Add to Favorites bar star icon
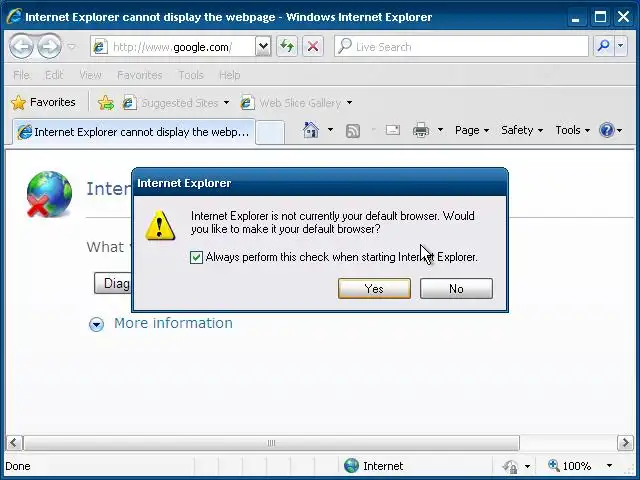640x480 pixels. (x=106, y=102)
